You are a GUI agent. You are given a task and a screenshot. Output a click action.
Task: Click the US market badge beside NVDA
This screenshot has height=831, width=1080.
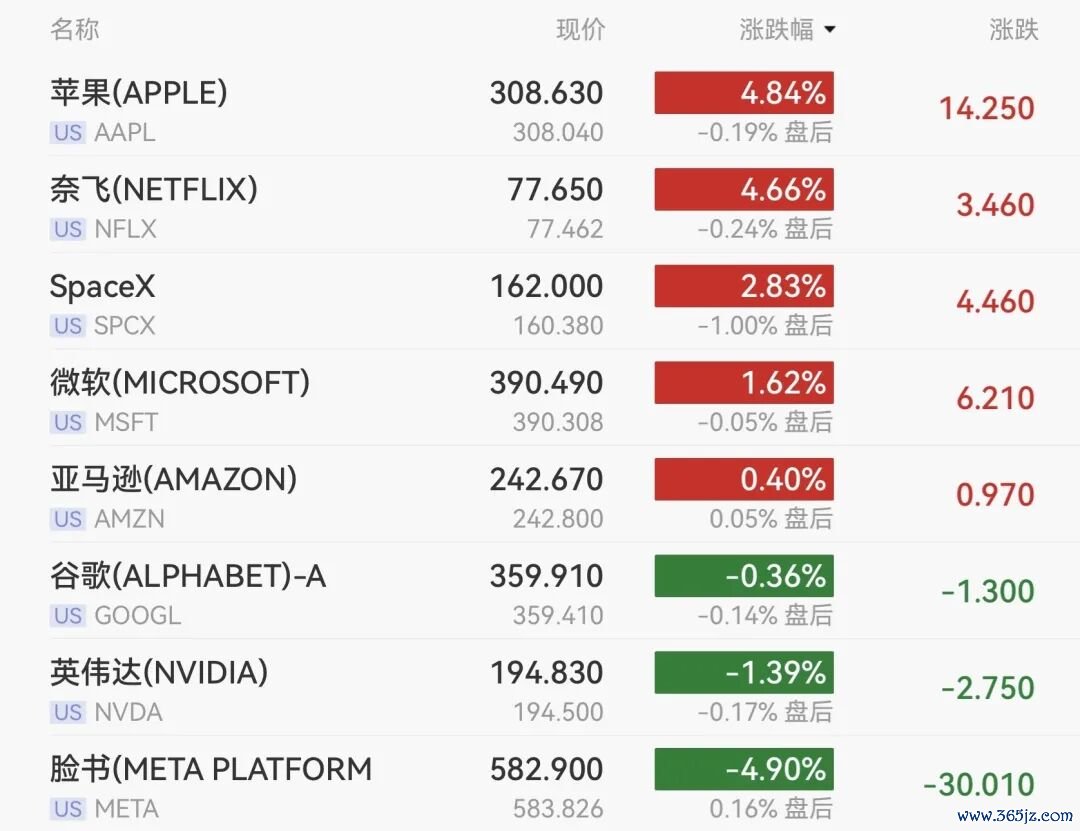tap(68, 712)
